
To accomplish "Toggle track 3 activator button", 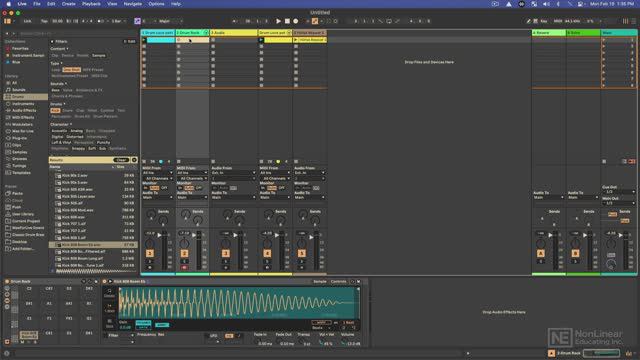I will click(225, 253).
